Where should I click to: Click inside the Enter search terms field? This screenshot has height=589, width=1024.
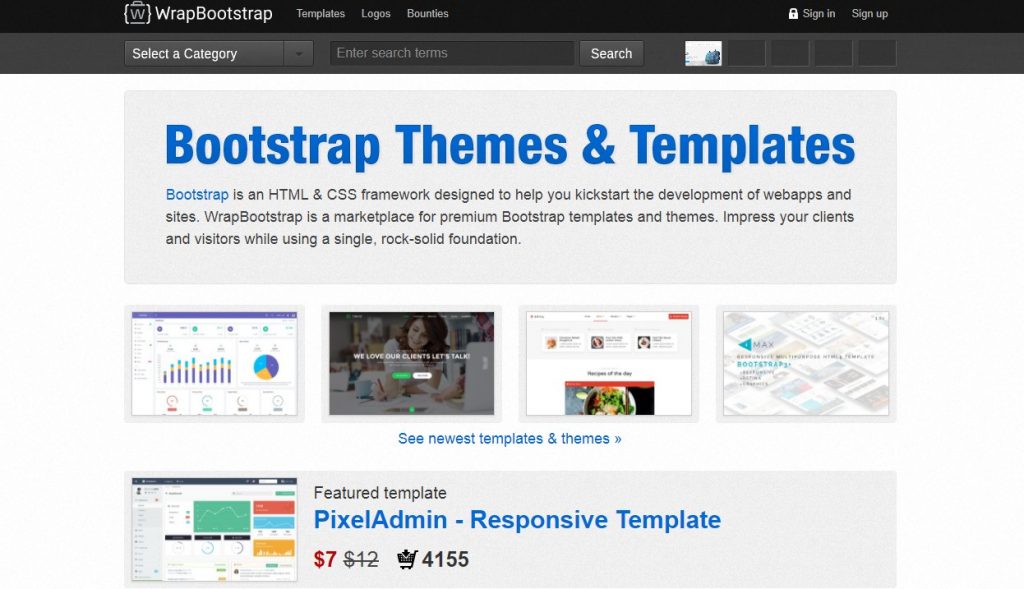(x=450, y=53)
